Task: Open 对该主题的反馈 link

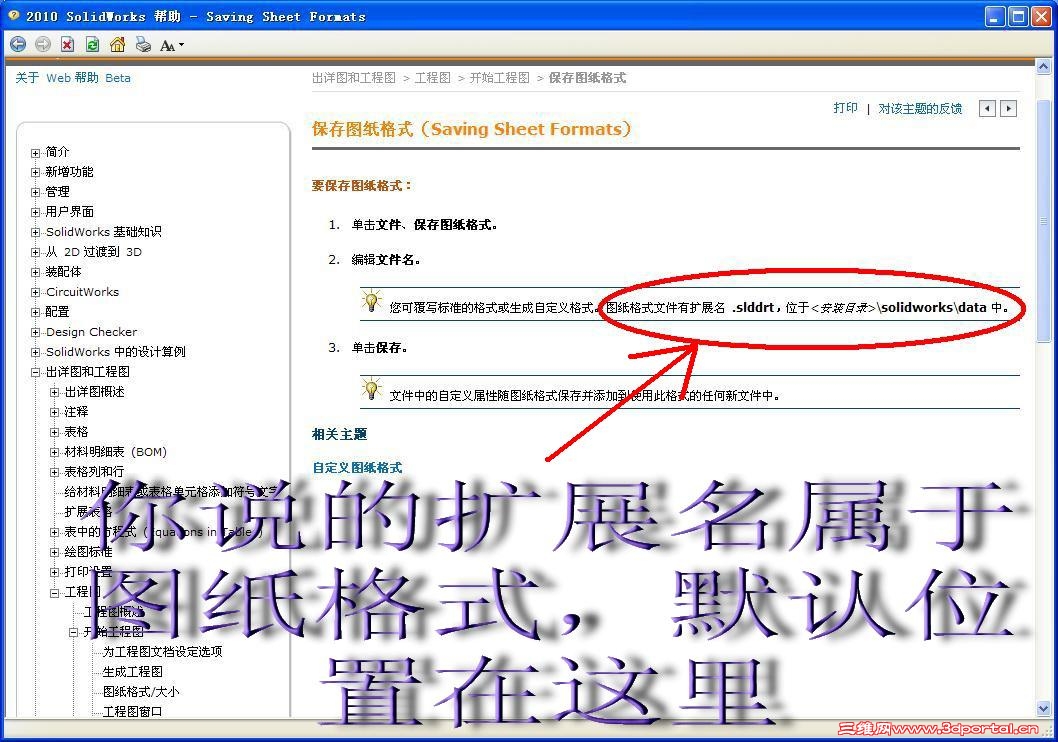Action: 920,108
